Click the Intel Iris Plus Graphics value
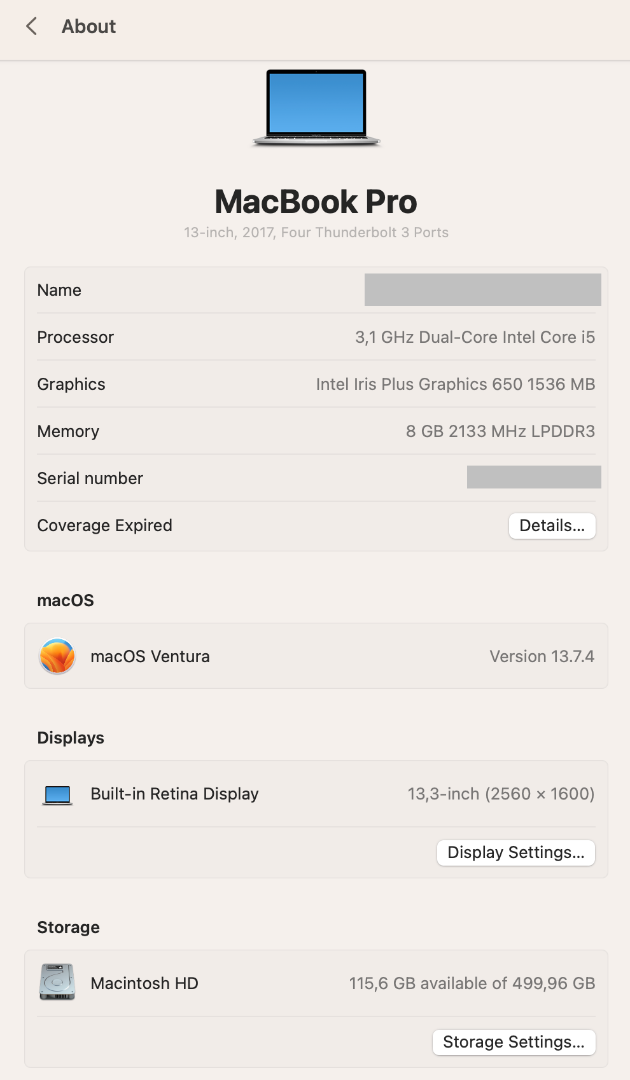This screenshot has width=630, height=1080. tap(455, 384)
